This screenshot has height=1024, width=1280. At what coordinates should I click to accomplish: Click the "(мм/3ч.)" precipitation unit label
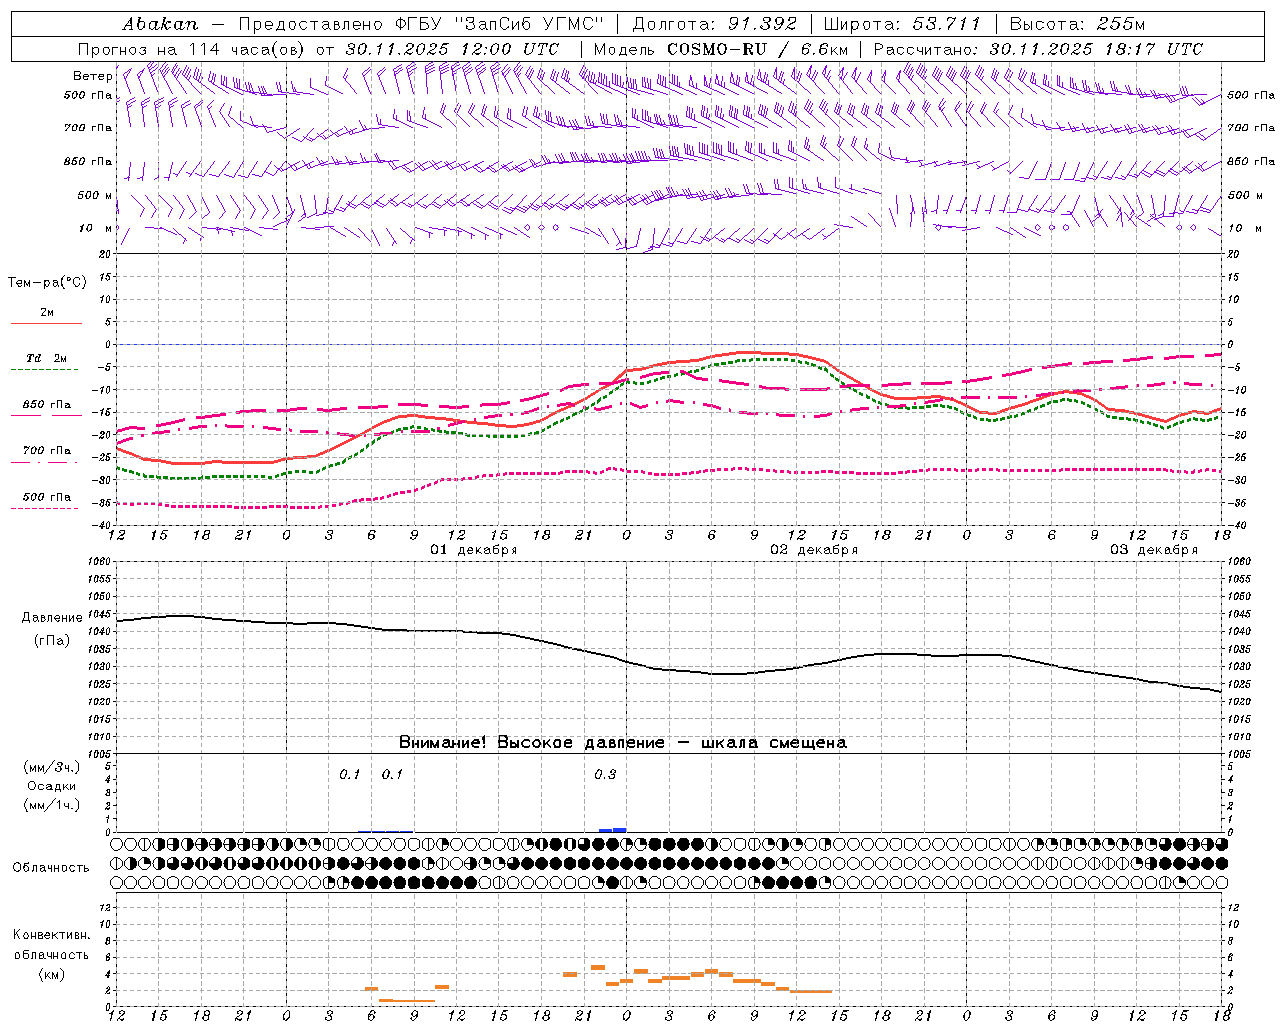(52, 767)
